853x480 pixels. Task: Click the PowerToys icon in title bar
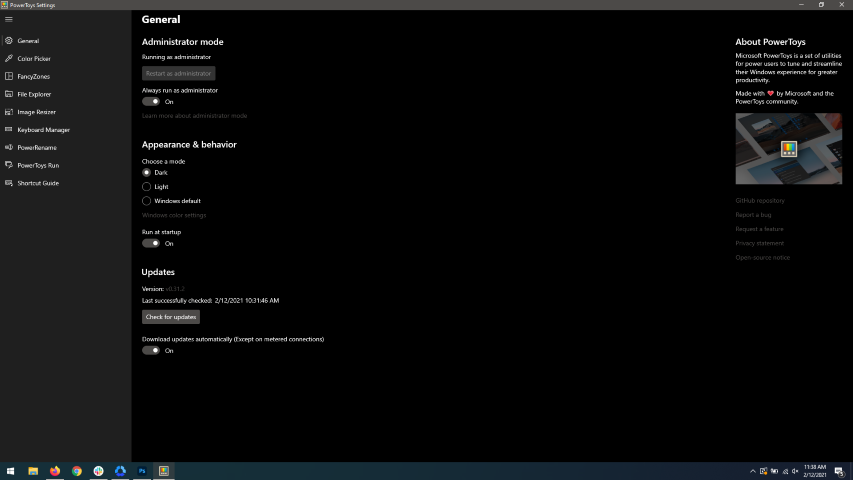[x=4, y=5]
